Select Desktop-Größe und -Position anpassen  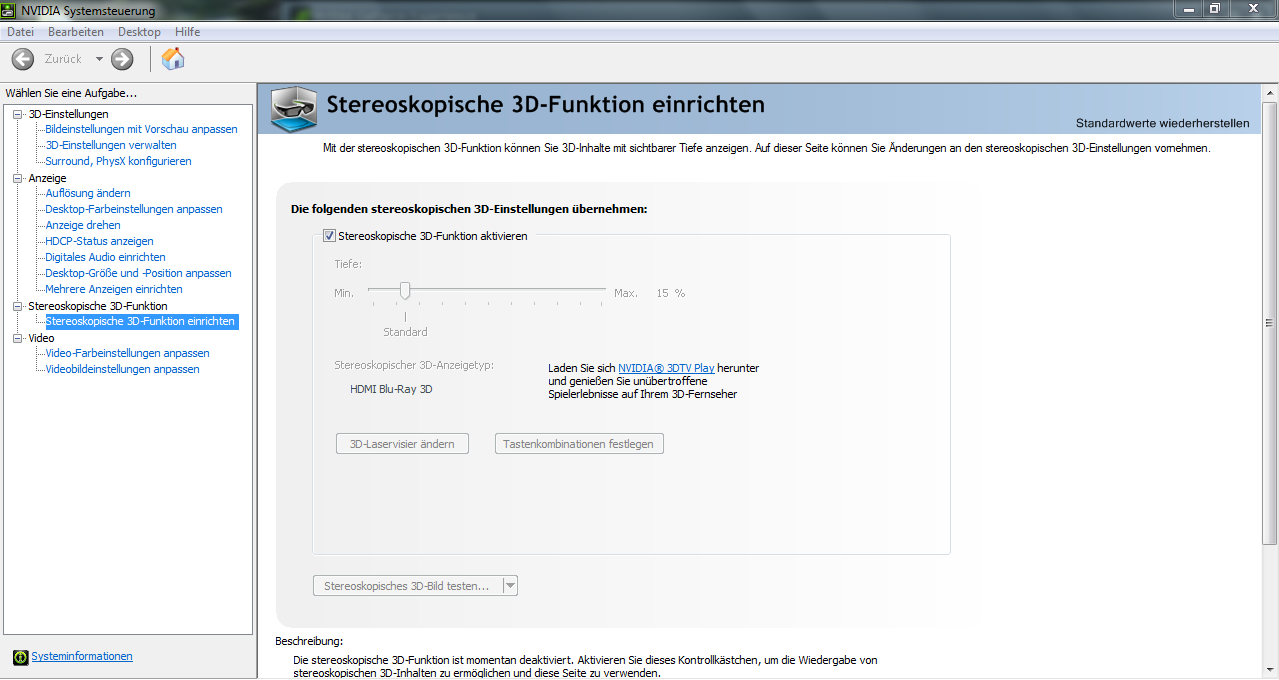(138, 273)
